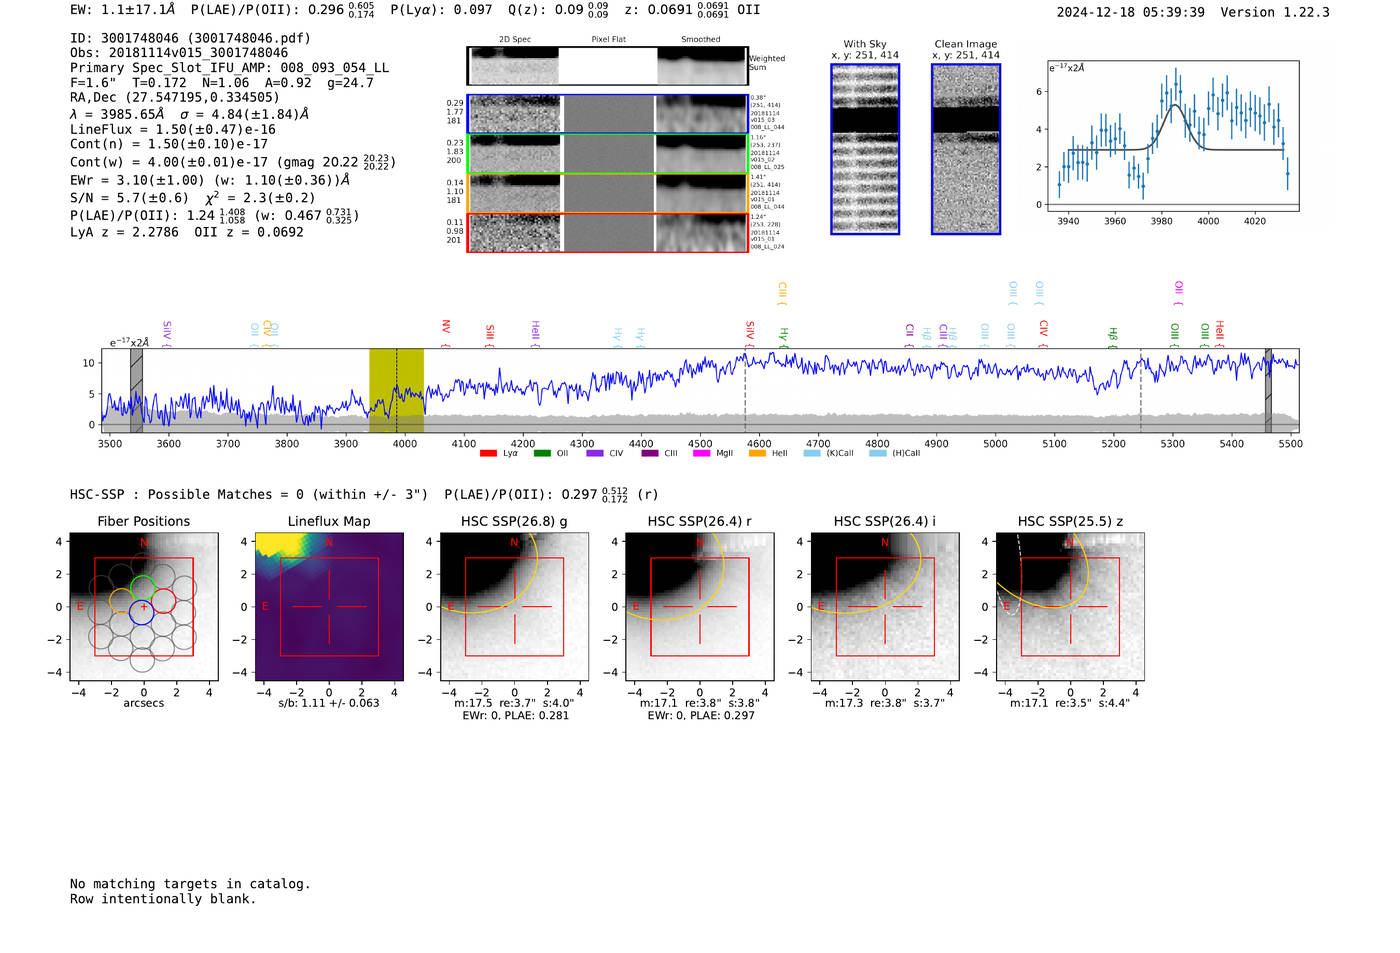Click the Gaussian emission line fit plot

click(1173, 136)
